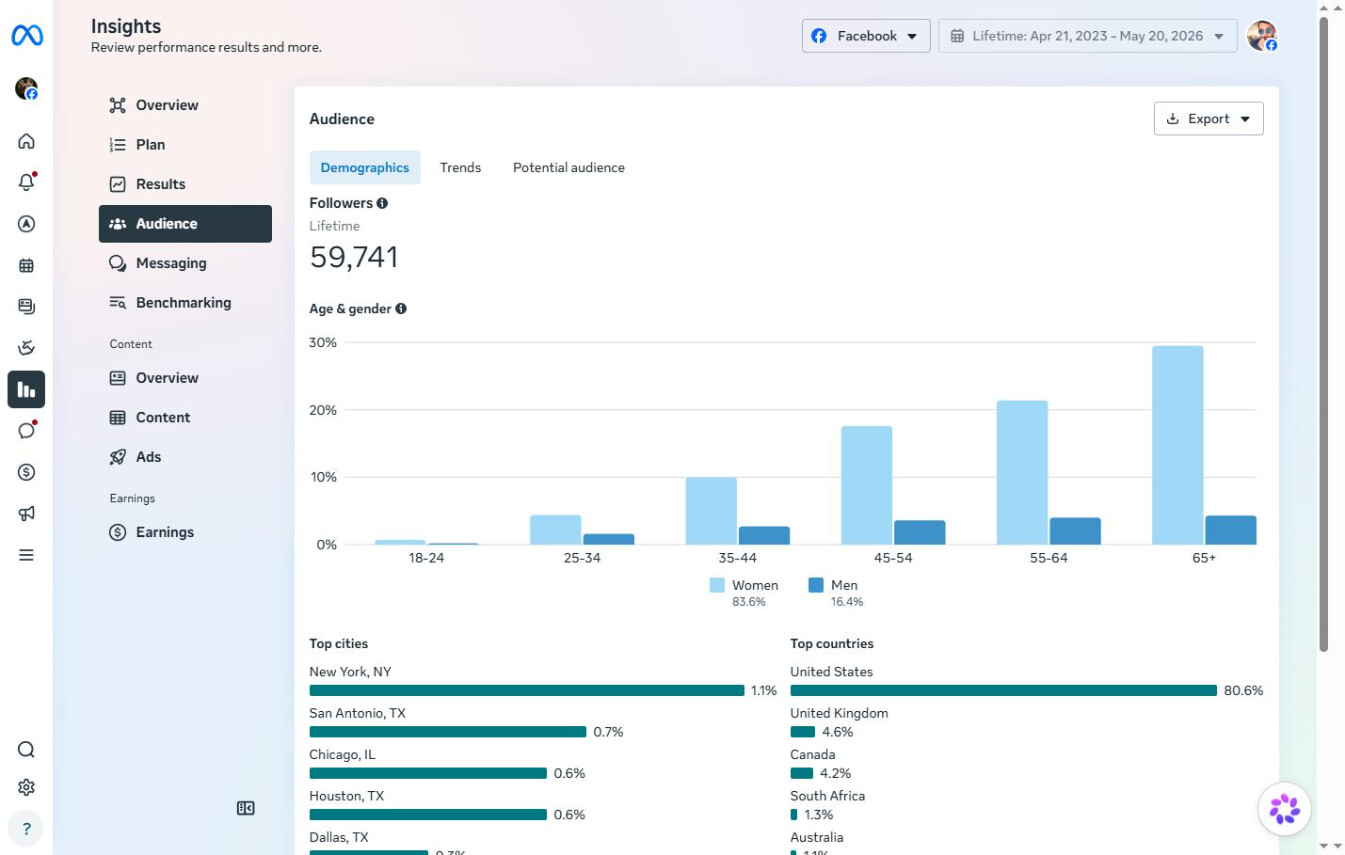Go to Benchmarking in the sidebar

[185, 303]
